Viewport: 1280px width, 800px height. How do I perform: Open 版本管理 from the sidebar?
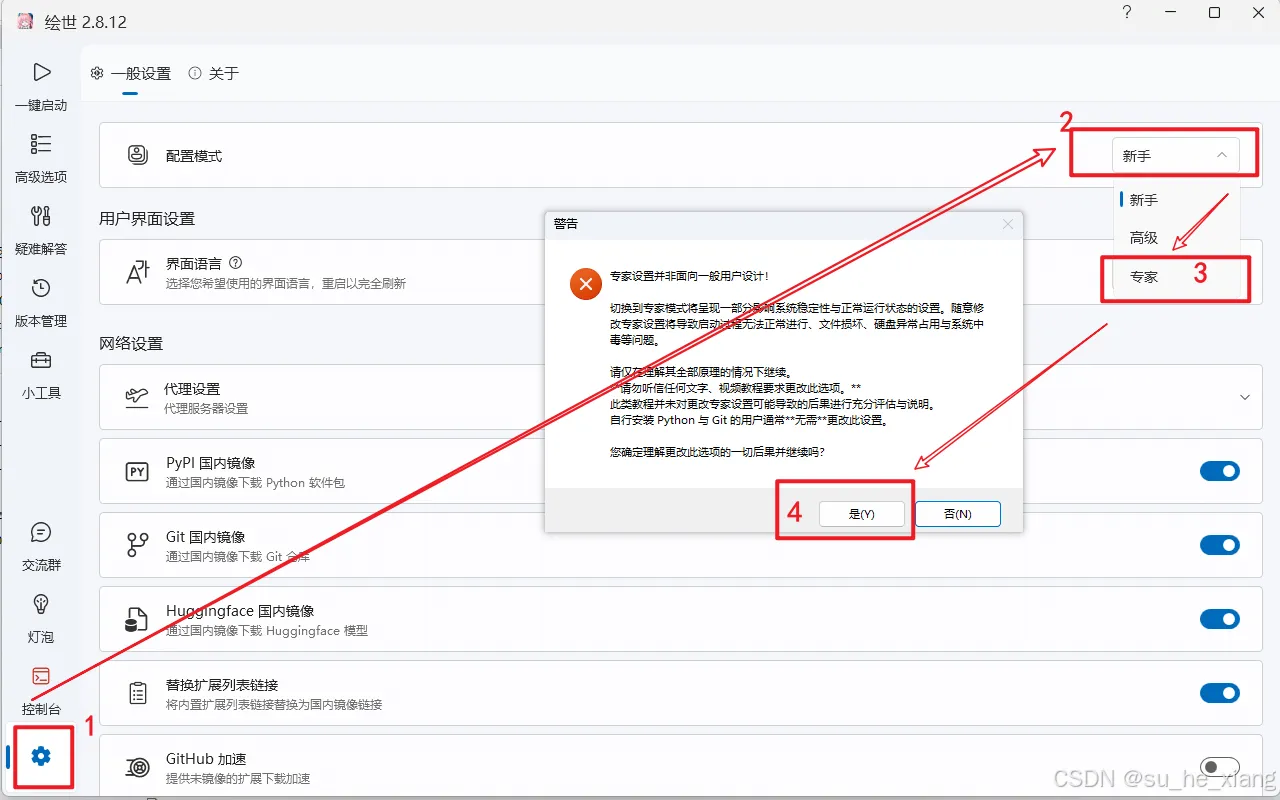[41, 301]
